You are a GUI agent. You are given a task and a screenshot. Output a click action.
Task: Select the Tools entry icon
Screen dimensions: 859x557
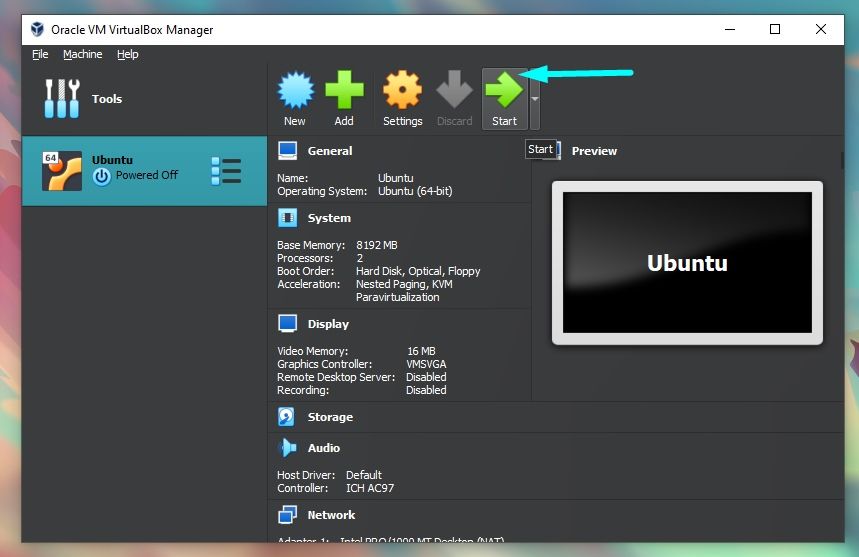[x=62, y=99]
